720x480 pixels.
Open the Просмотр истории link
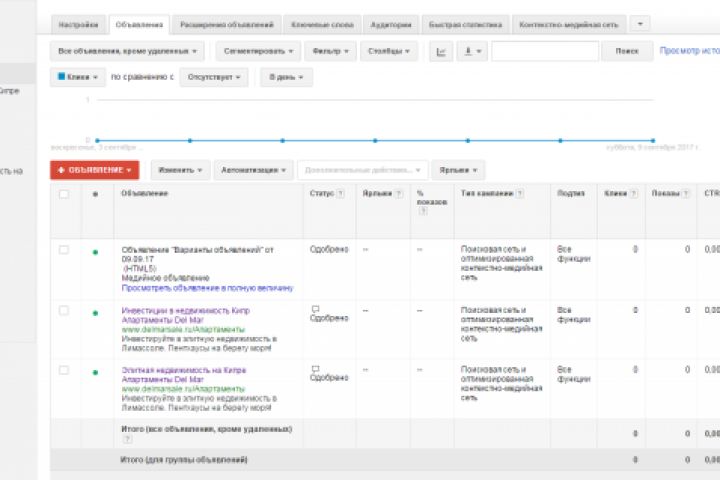tap(690, 51)
